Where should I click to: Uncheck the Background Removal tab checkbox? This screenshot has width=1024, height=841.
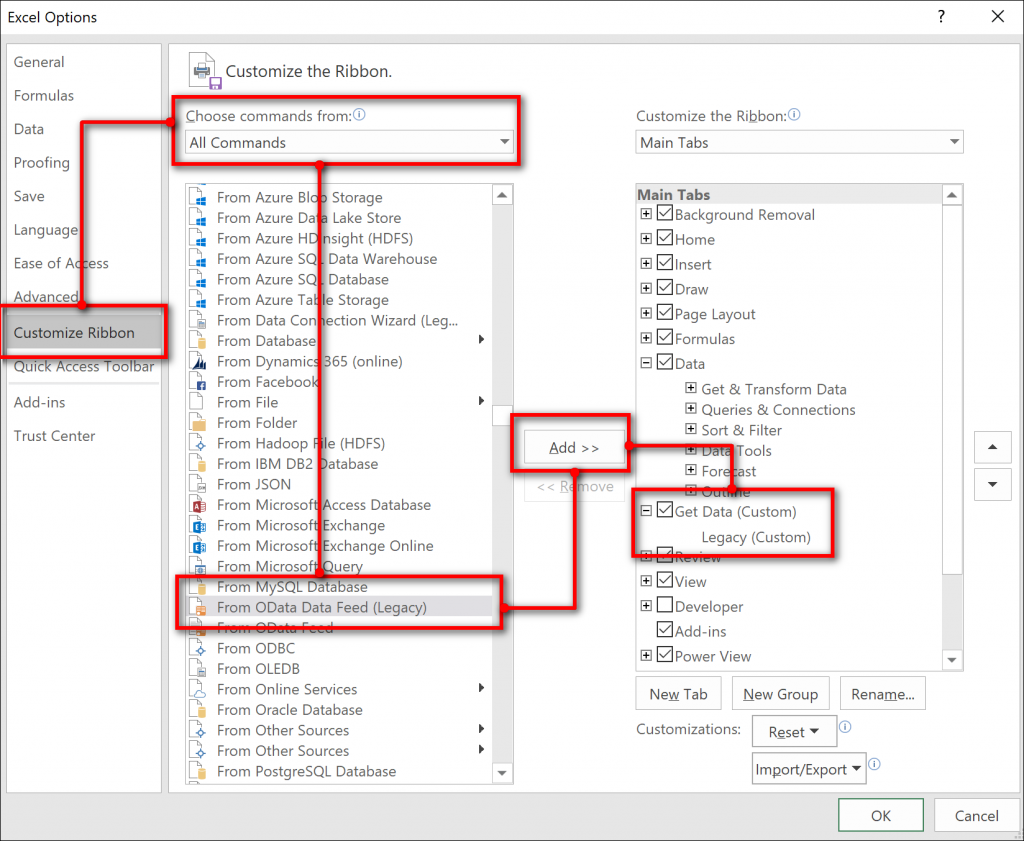click(665, 214)
